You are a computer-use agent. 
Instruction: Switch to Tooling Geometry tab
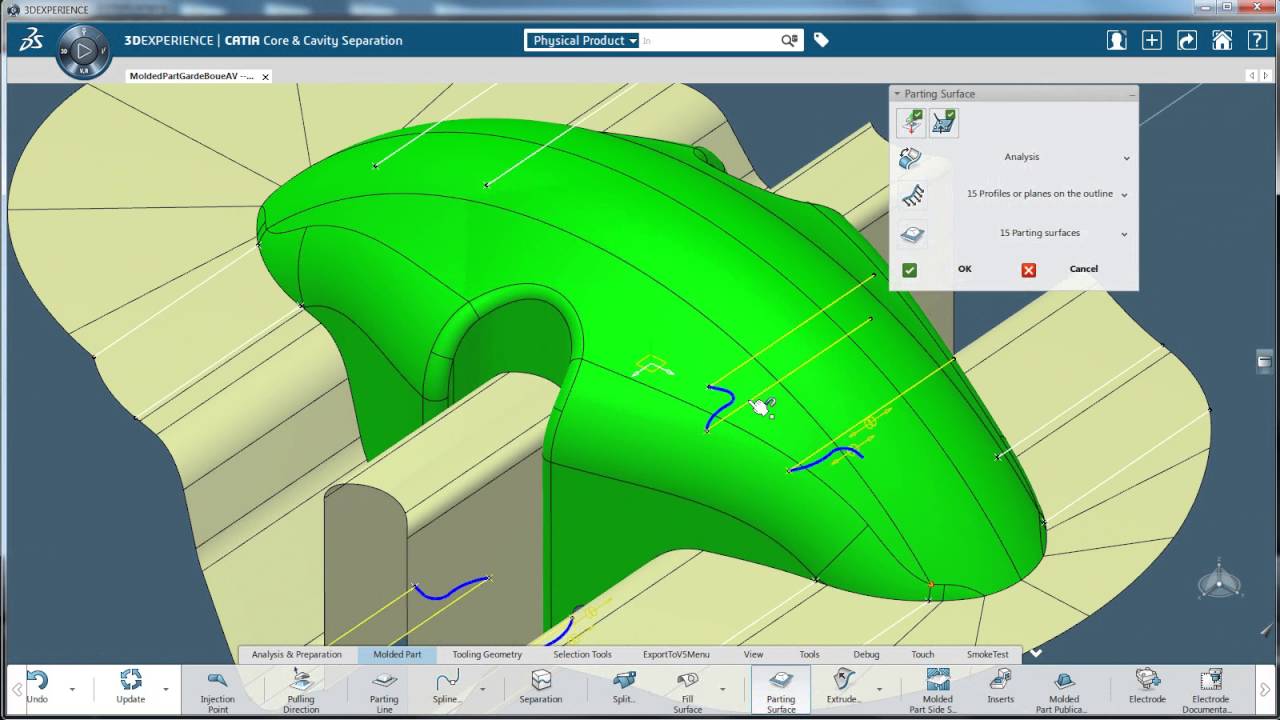[487, 654]
